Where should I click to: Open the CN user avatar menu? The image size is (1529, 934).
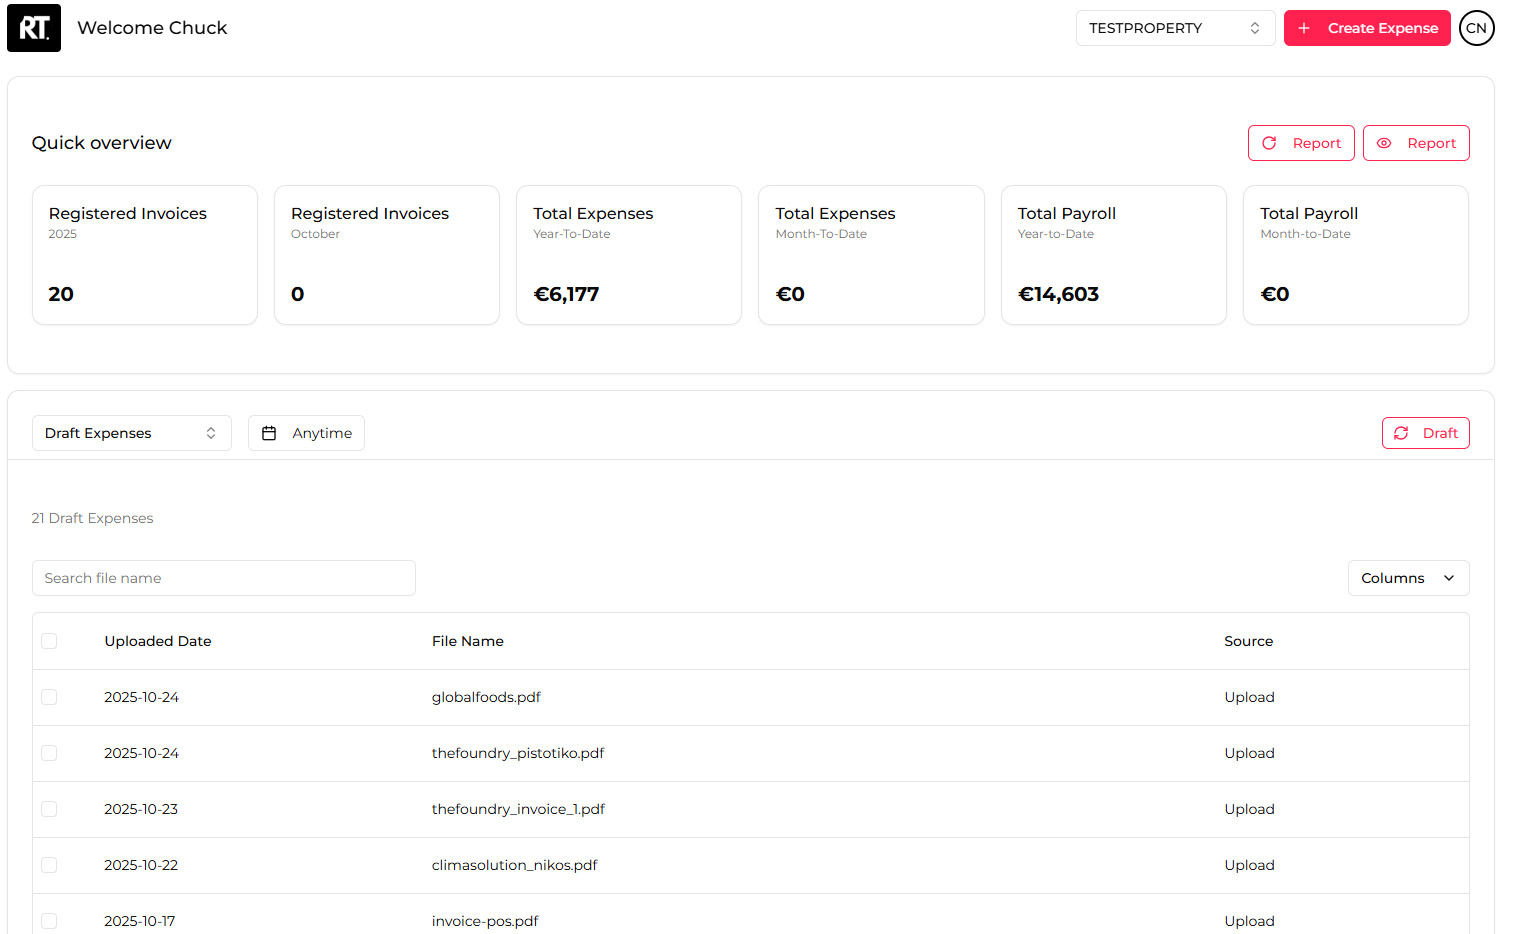(x=1476, y=28)
